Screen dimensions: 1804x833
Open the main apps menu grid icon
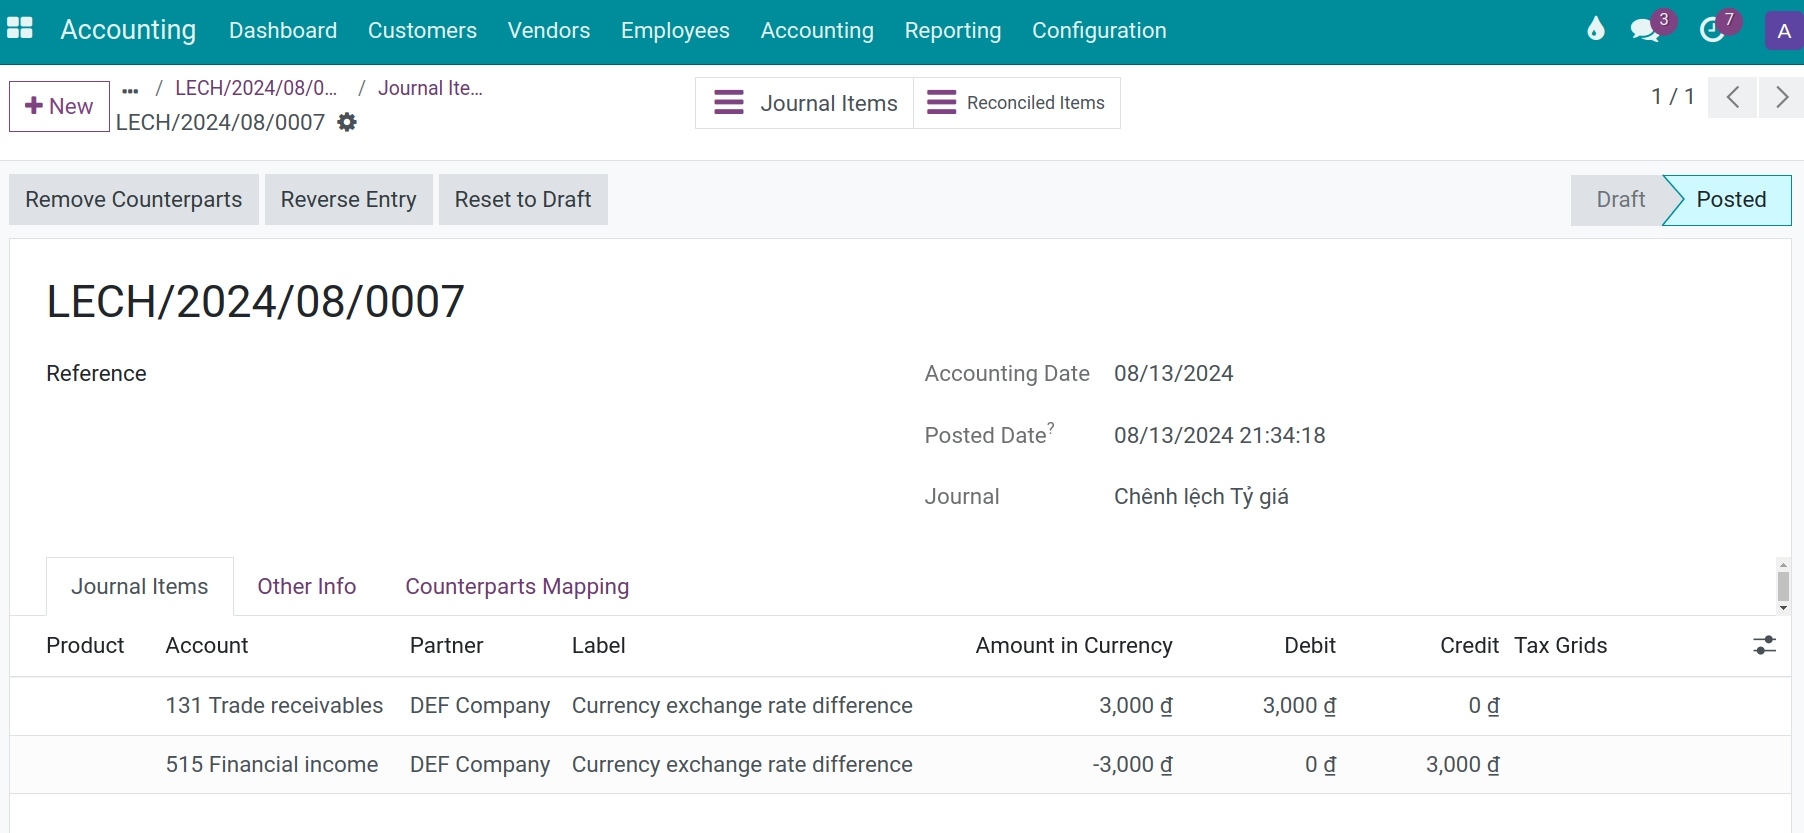pyautogui.click(x=20, y=29)
